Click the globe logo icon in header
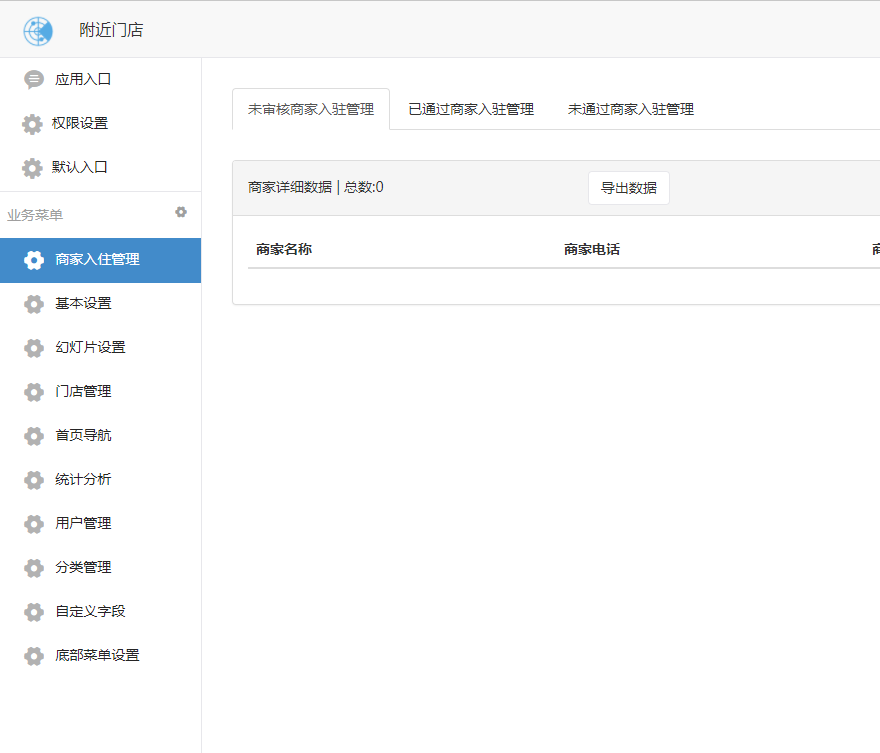The width and height of the screenshot is (880, 753). 38,31
